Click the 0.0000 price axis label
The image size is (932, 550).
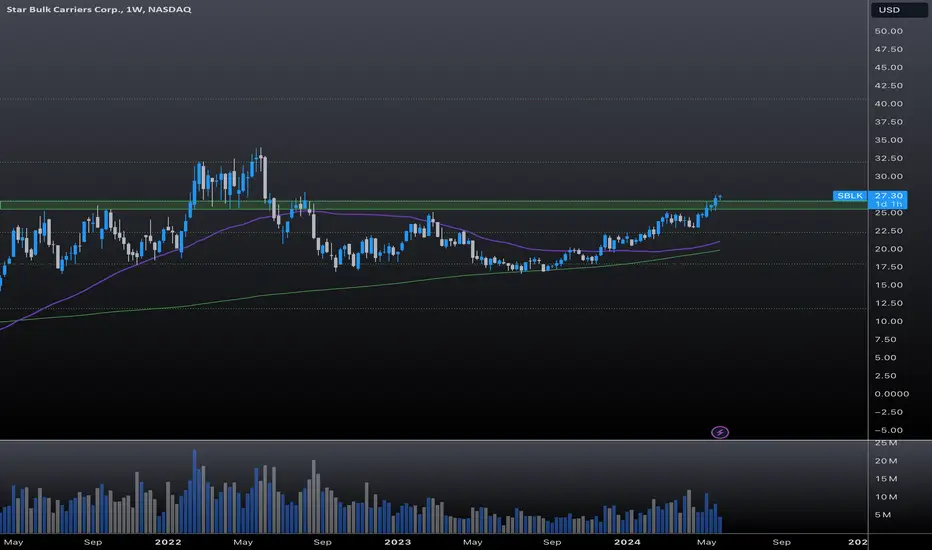(x=892, y=394)
